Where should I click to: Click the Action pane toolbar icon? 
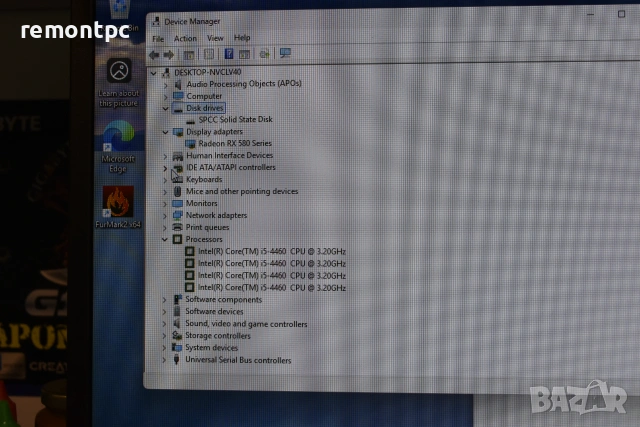(x=244, y=54)
